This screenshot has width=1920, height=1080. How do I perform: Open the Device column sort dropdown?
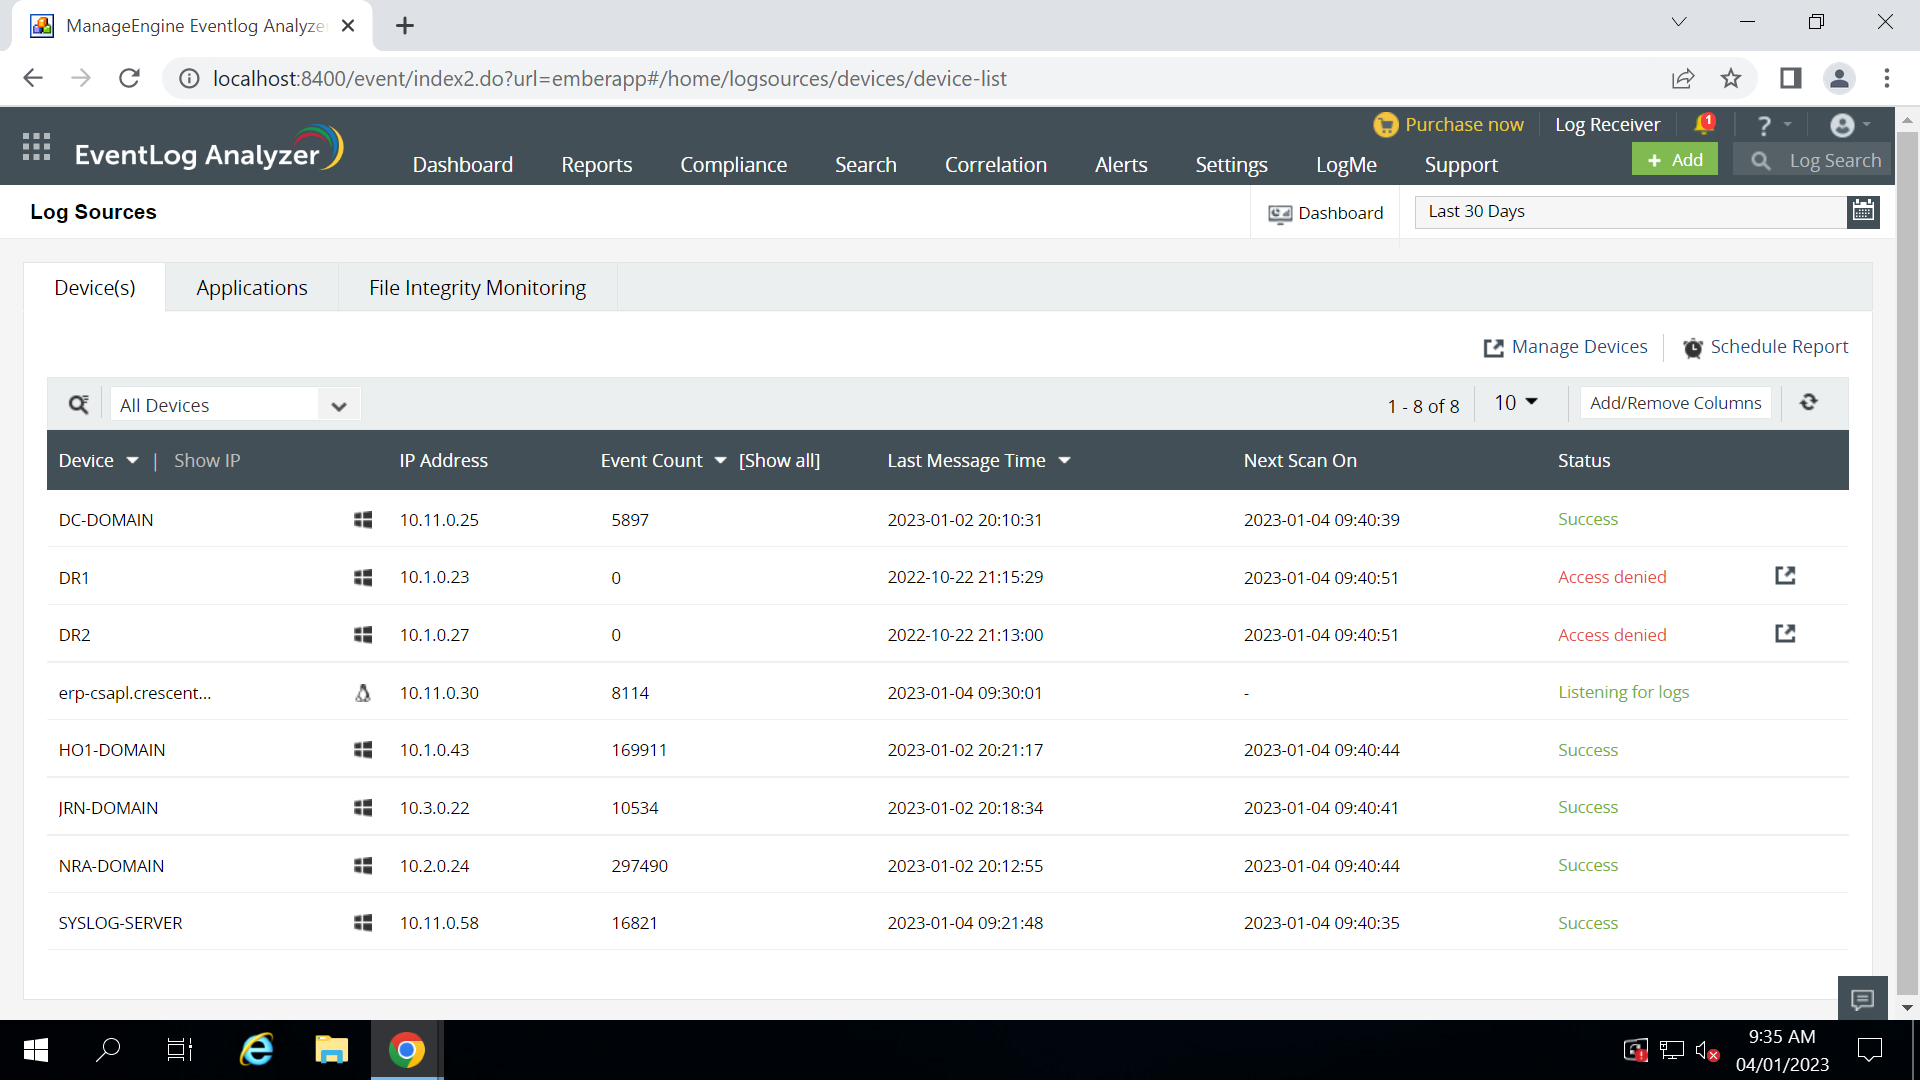(x=132, y=460)
